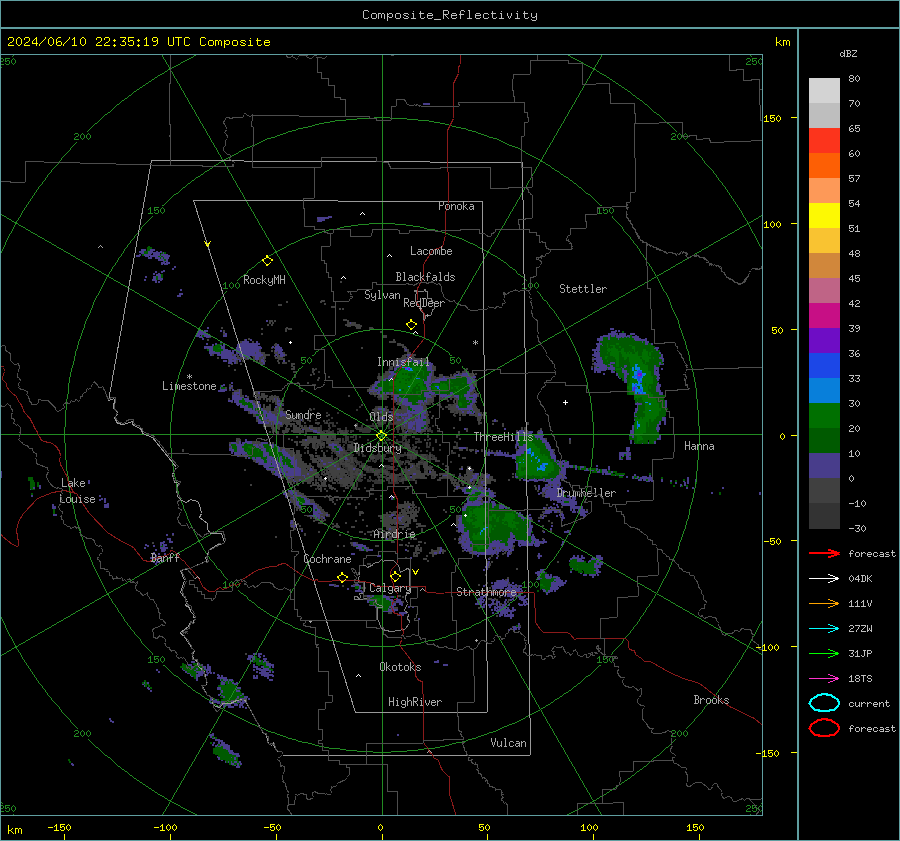Click the Banff label
Image resolution: width=900 pixels, height=841 pixels.
coord(165,558)
